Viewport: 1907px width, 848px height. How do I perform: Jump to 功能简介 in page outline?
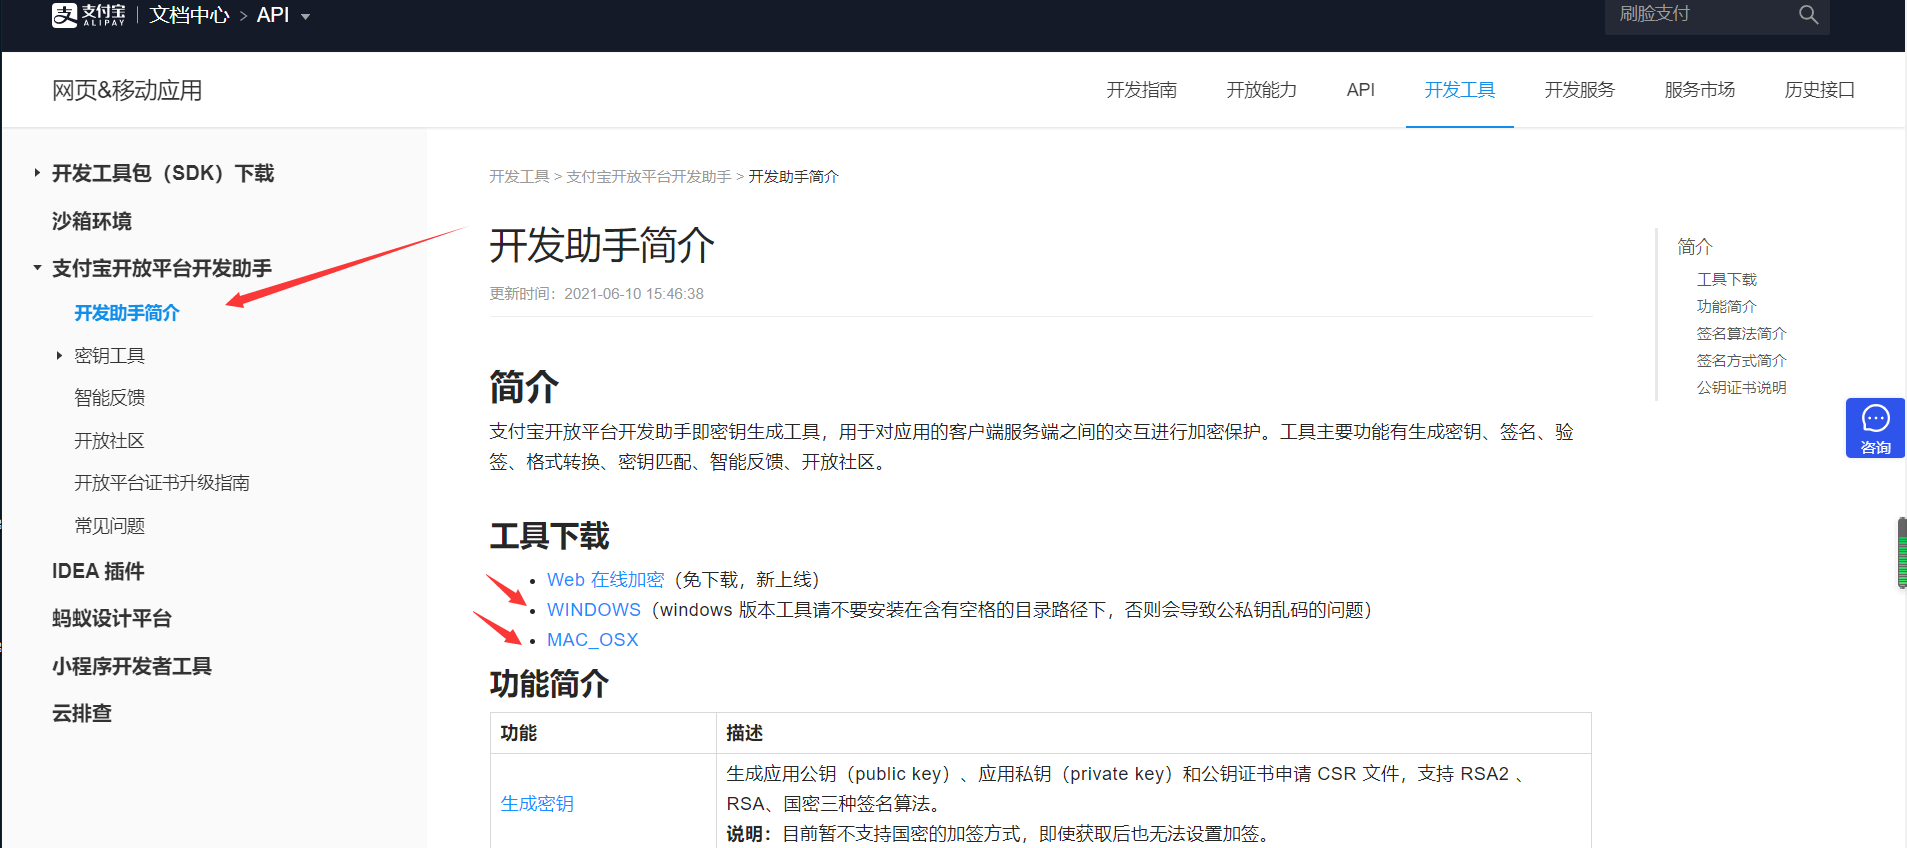click(x=1727, y=306)
